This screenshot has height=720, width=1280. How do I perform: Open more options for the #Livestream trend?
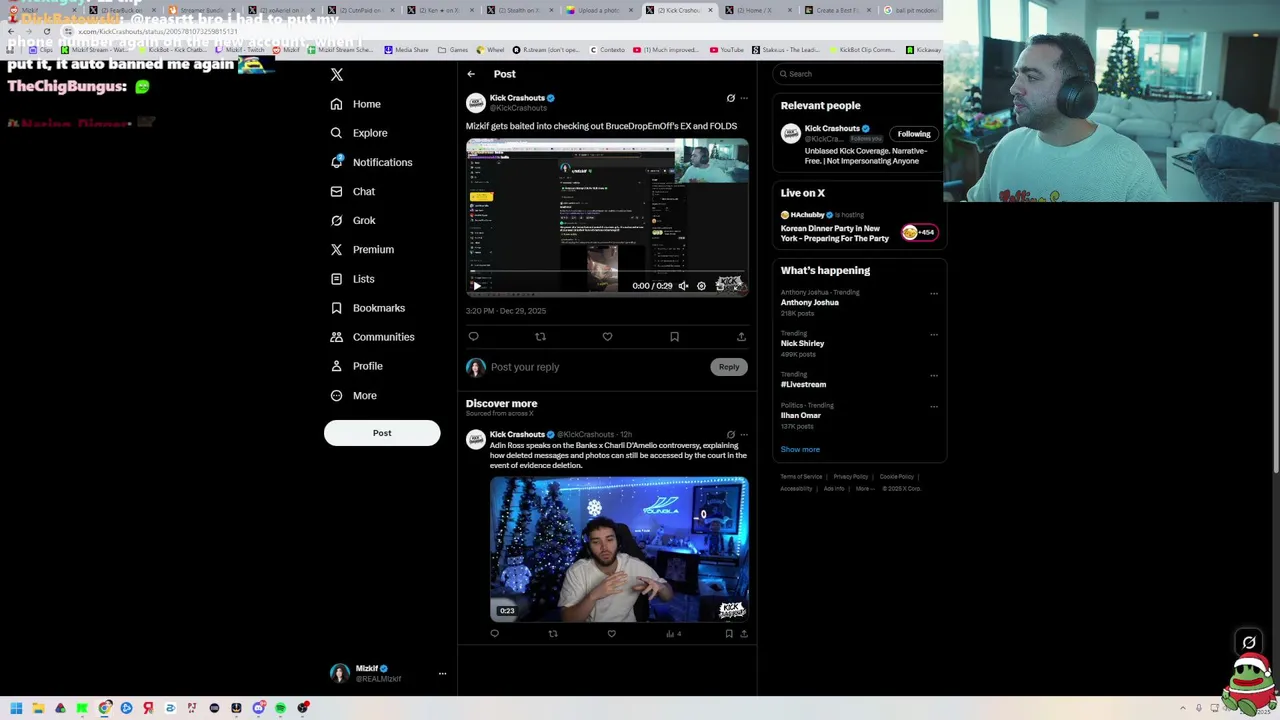pyautogui.click(x=934, y=375)
